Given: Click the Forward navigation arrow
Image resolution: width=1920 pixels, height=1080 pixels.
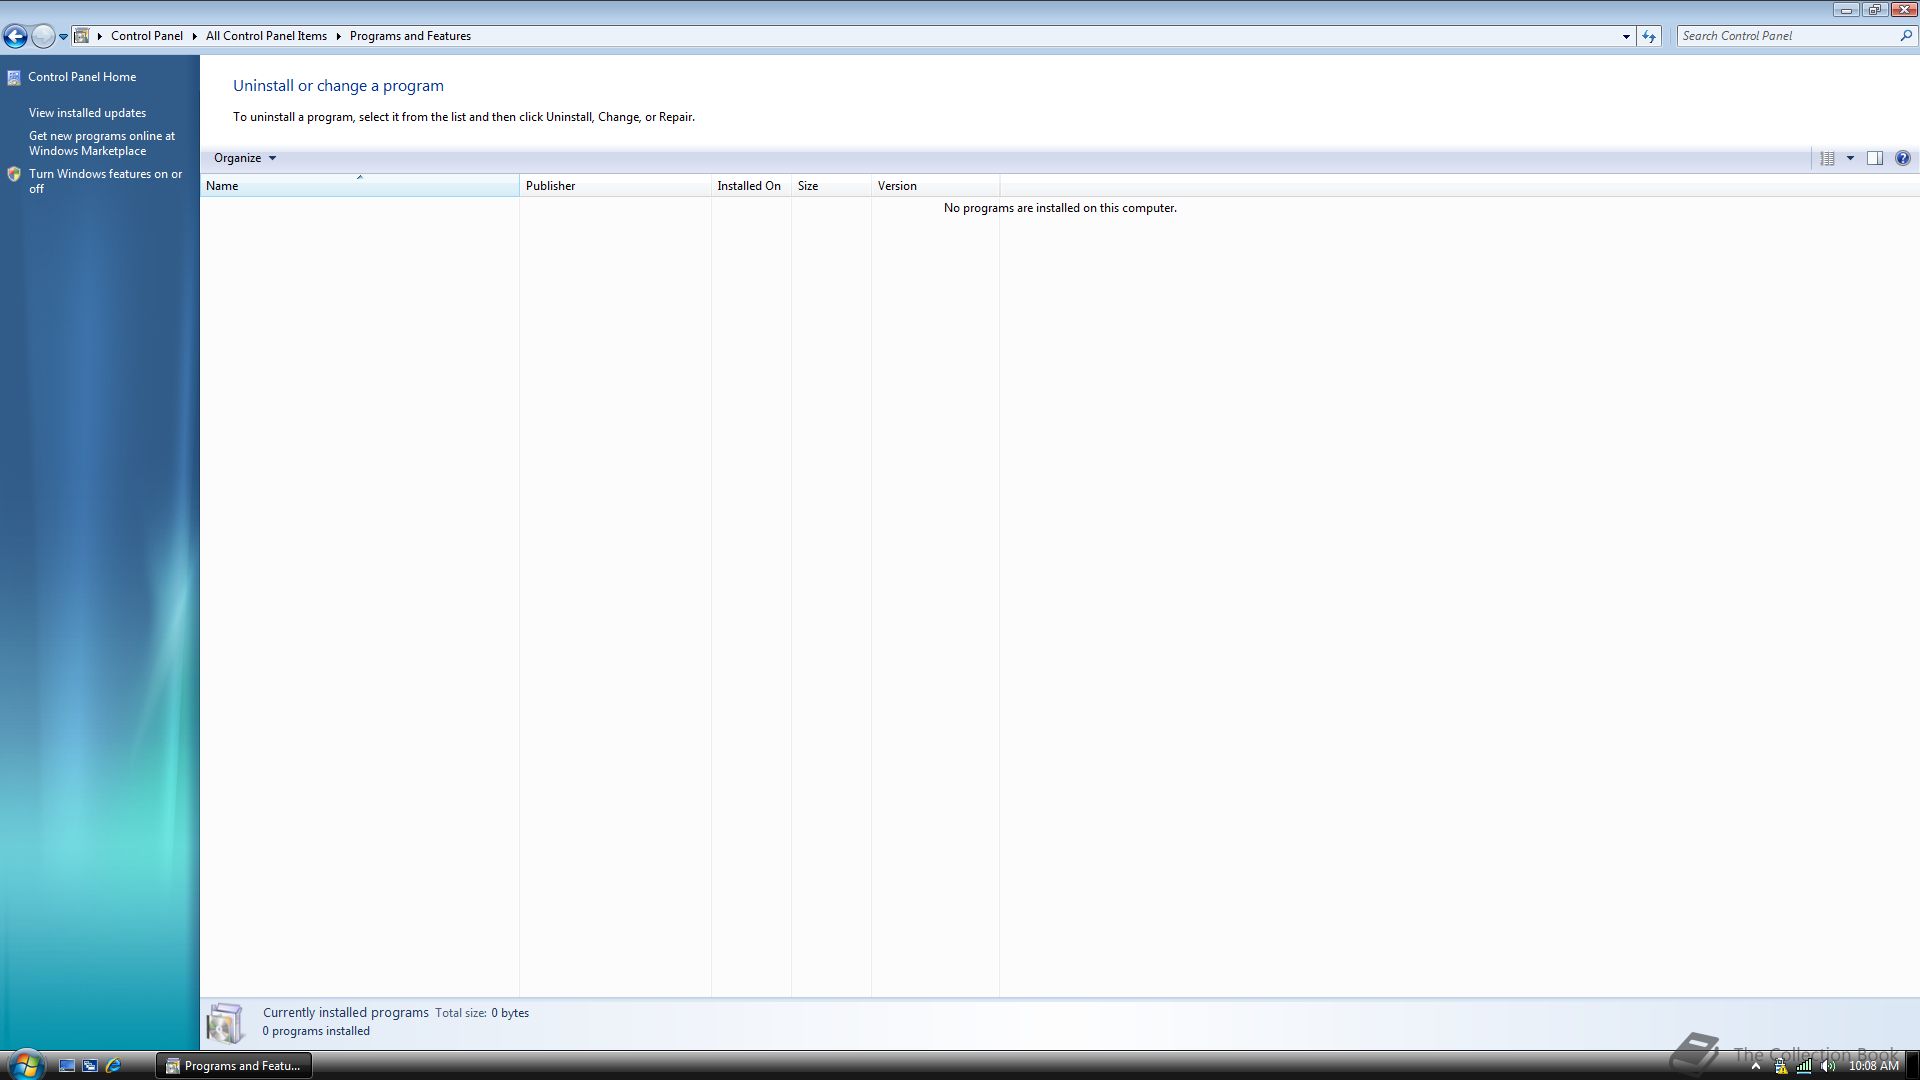Looking at the screenshot, I should 43,37.
